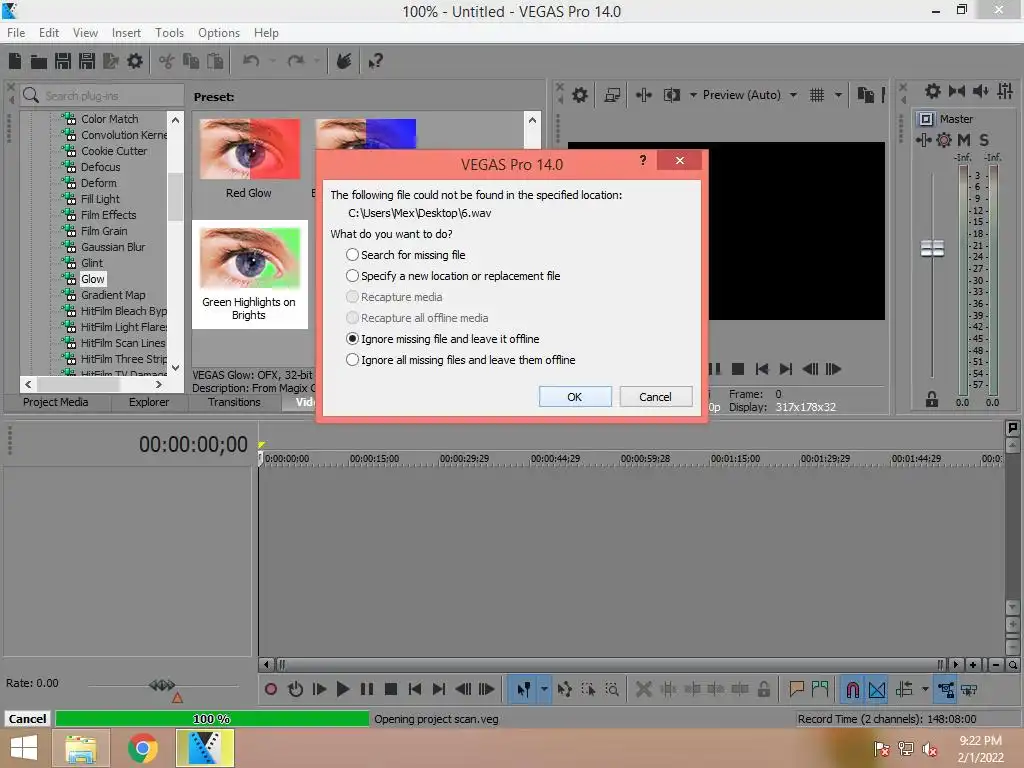Open the Normal Edit Tool dropdown arrow

[x=544, y=689]
